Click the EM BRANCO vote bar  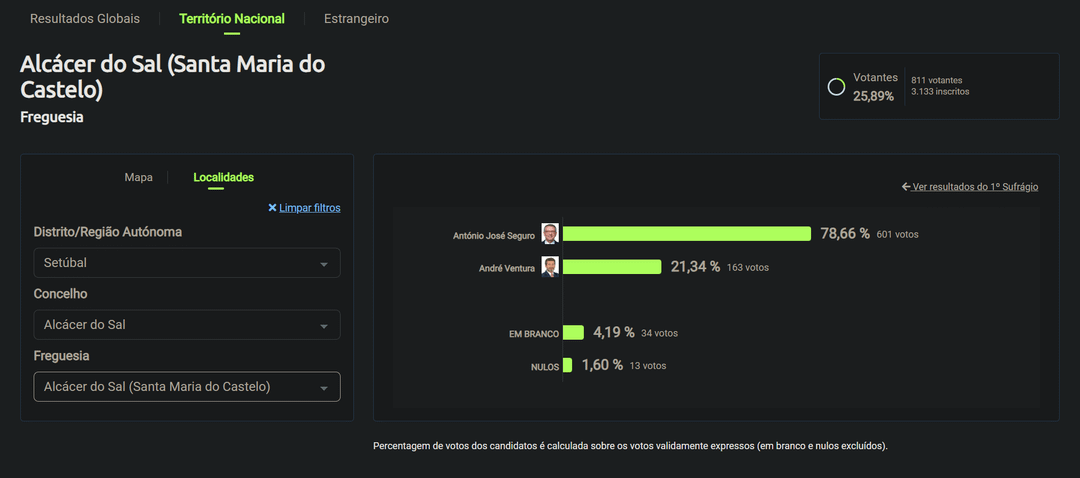coord(573,333)
